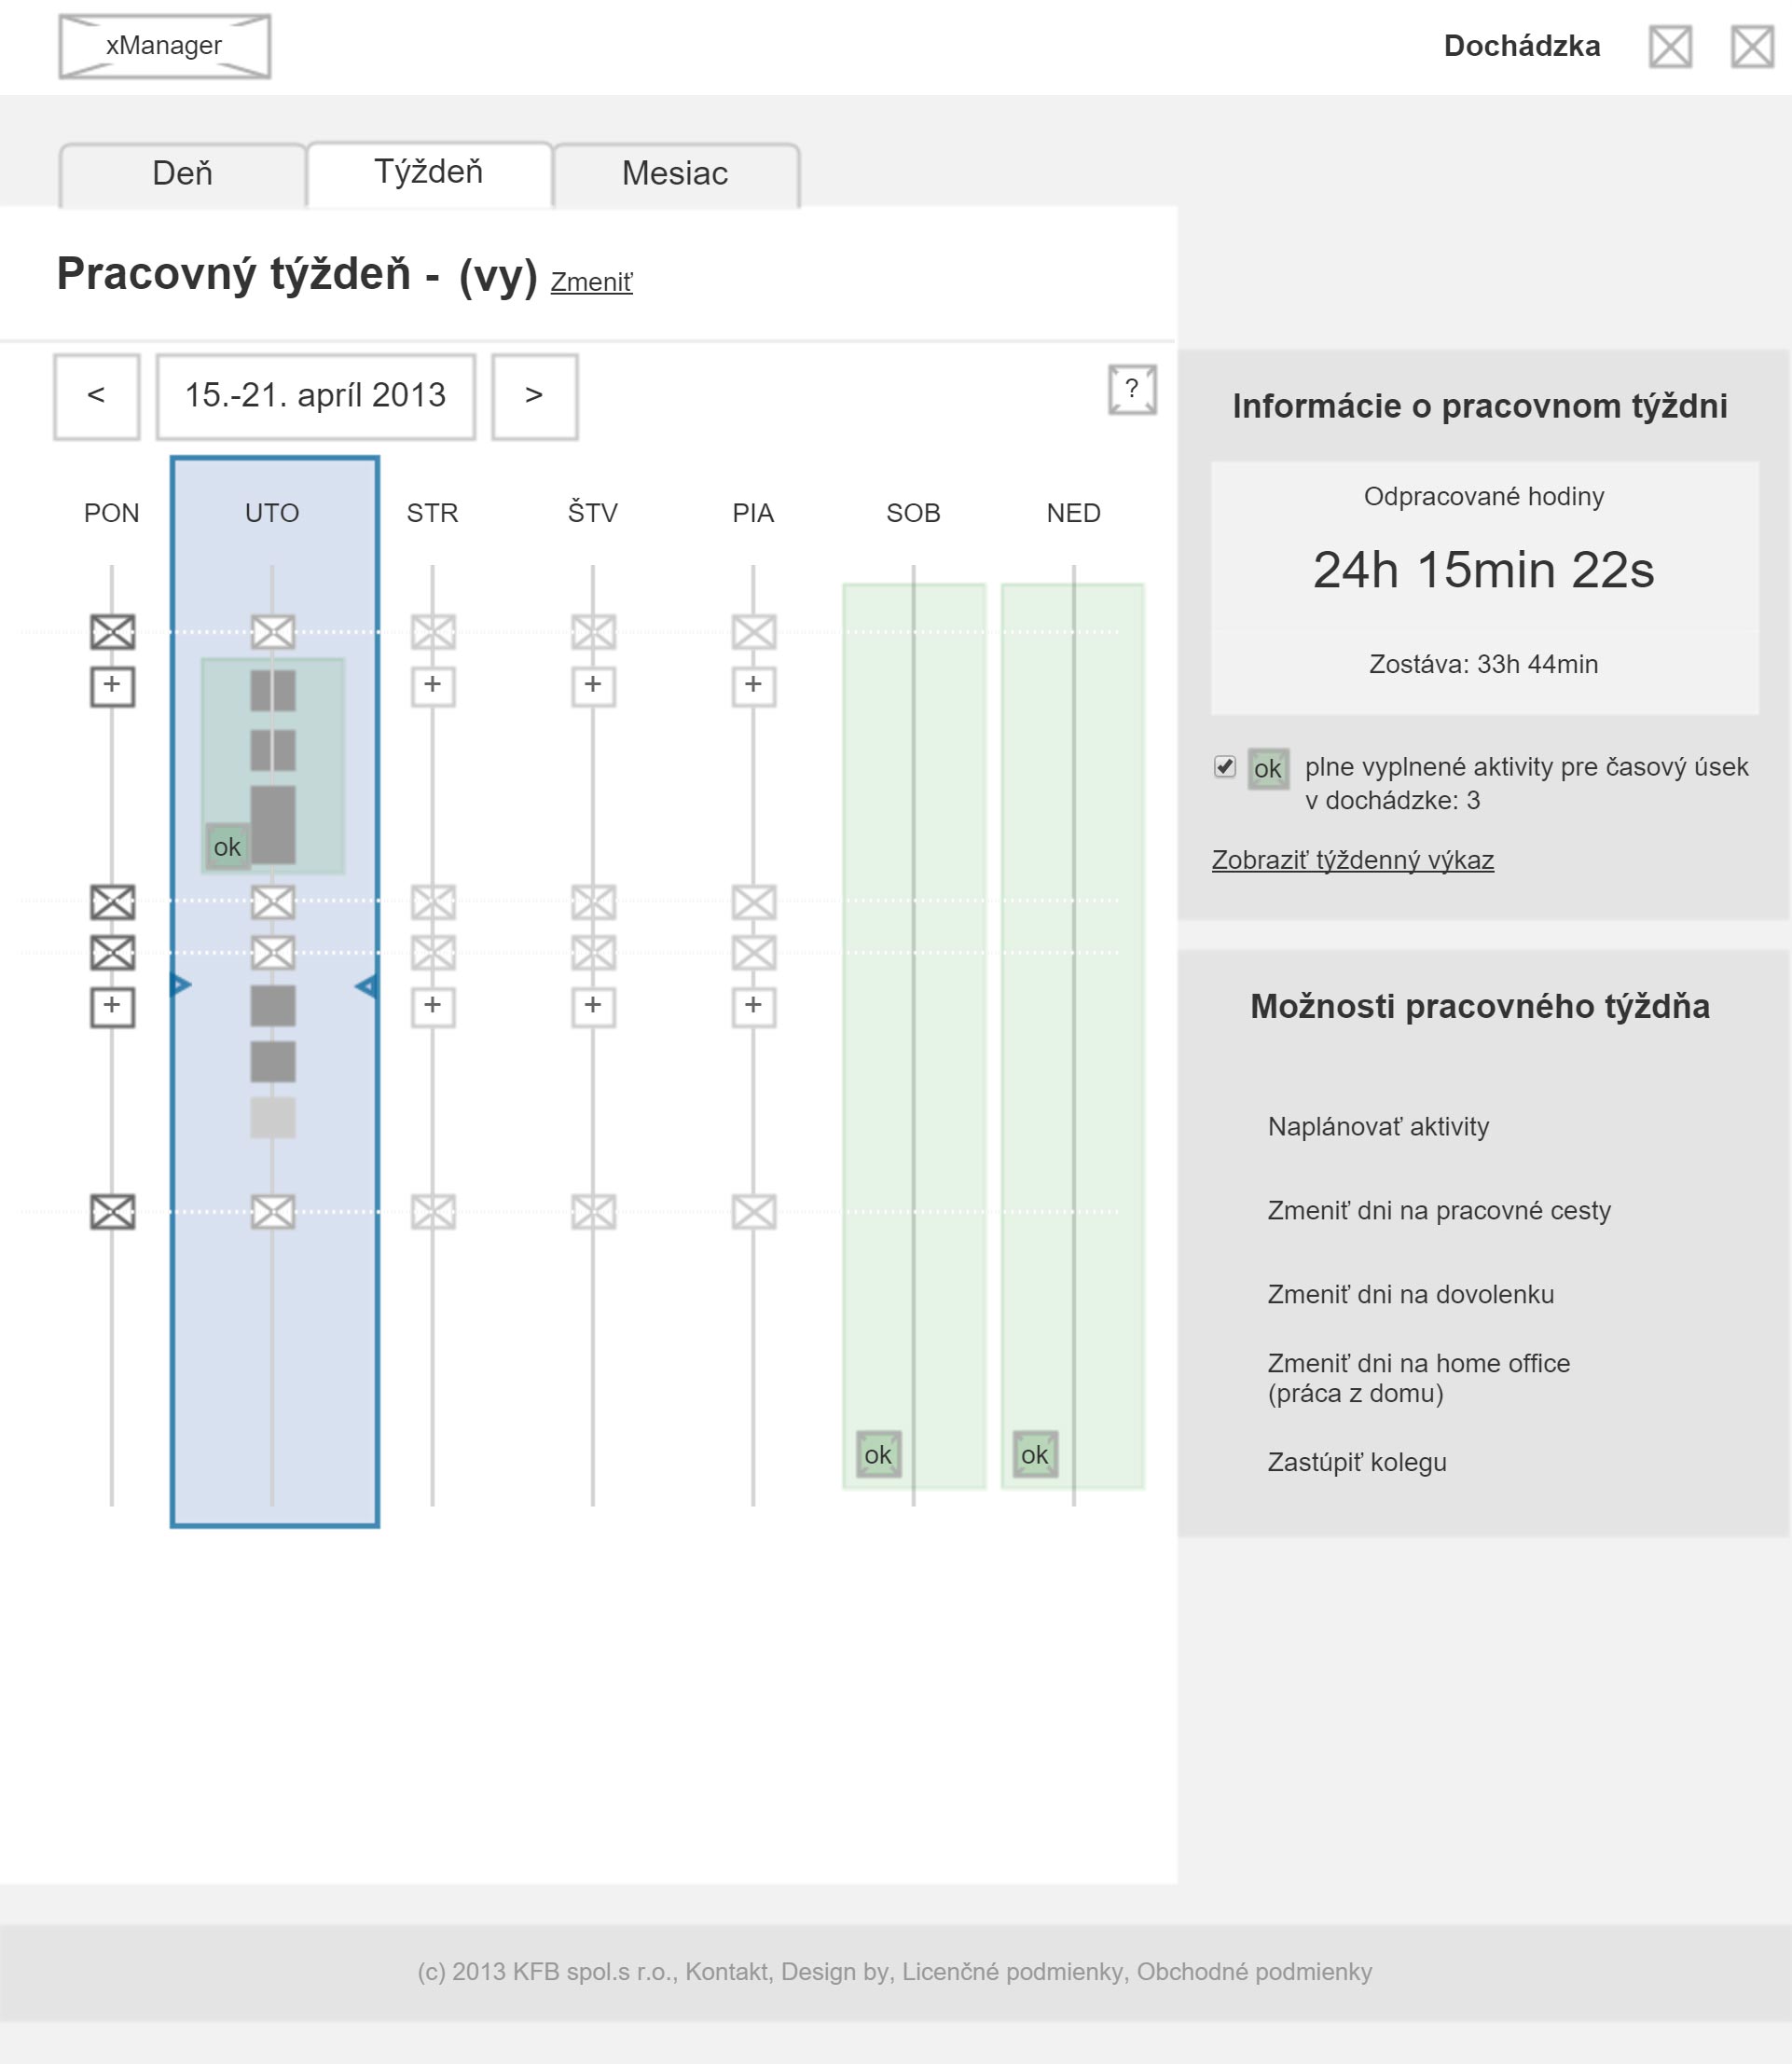
Task: Select the UTO day column header
Action: click(272, 513)
